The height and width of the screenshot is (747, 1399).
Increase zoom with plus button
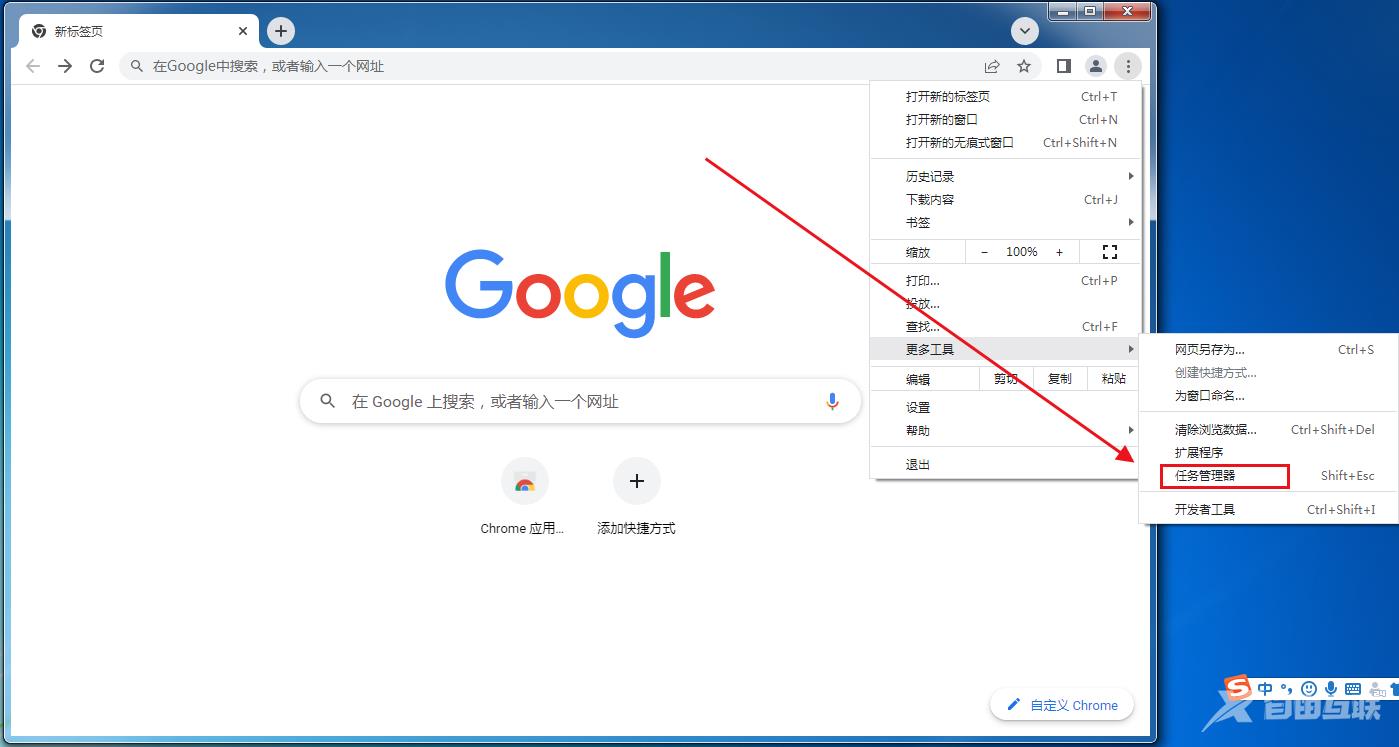[x=1060, y=252]
